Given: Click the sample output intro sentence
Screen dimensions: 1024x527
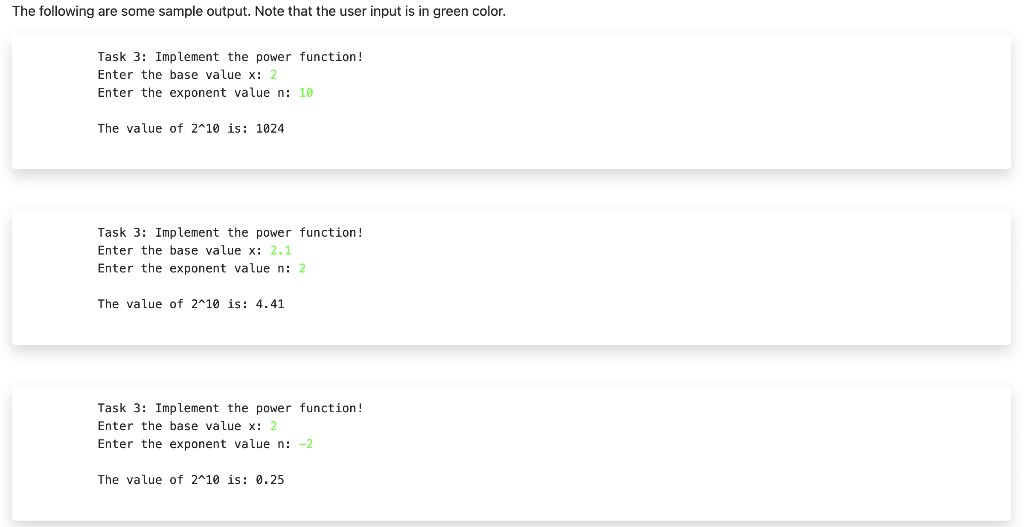Looking at the screenshot, I should coord(259,11).
